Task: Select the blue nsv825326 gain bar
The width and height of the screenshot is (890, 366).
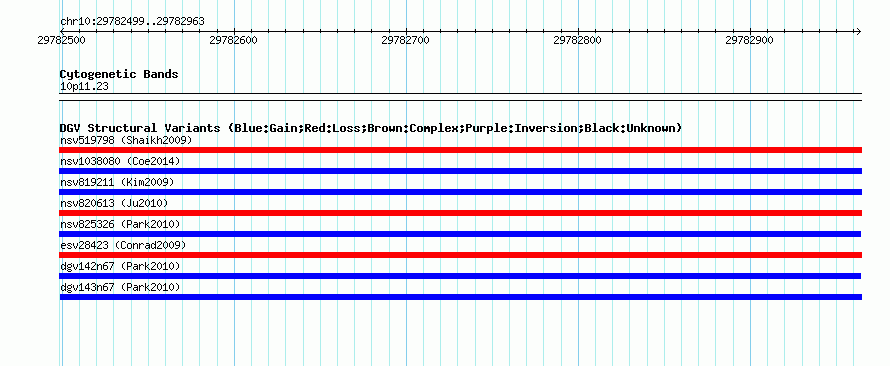Action: click(x=460, y=234)
